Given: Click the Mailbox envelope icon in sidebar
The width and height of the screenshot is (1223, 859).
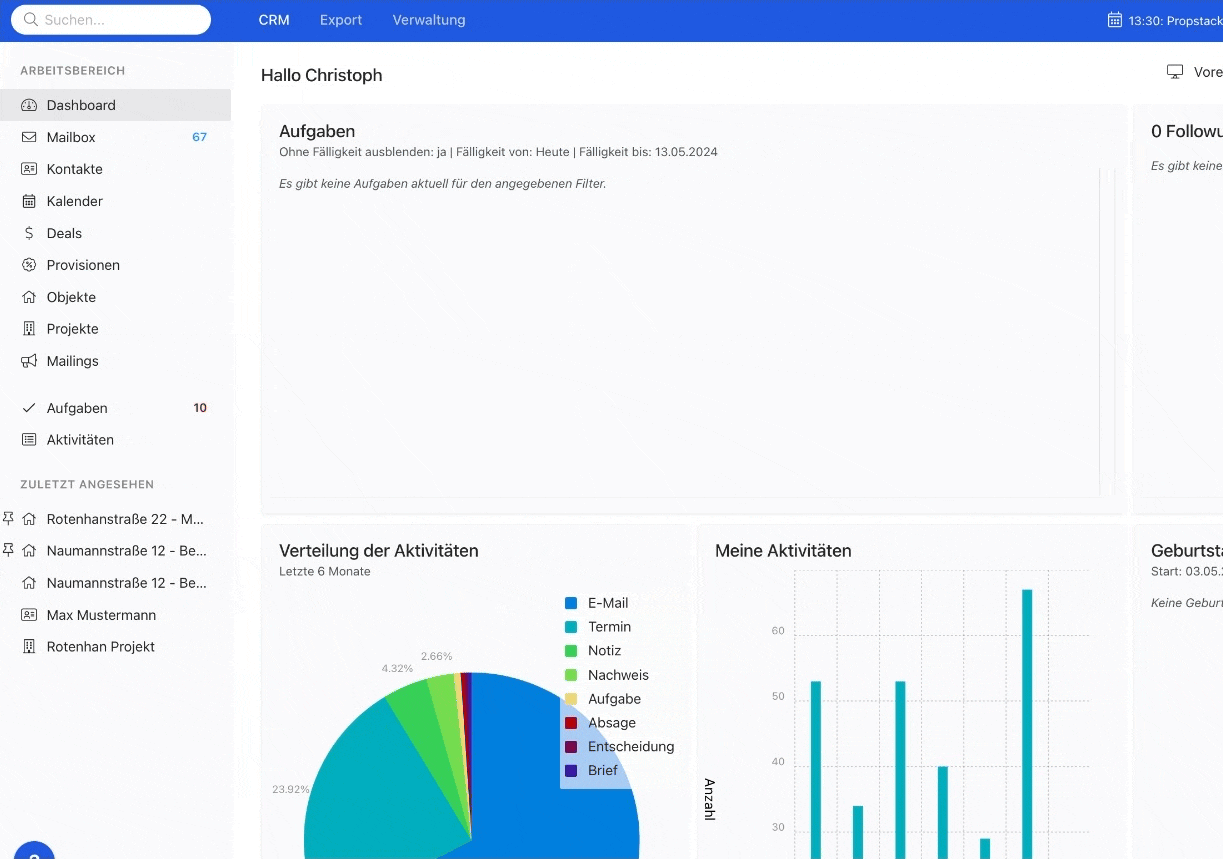Looking at the screenshot, I should [x=29, y=137].
